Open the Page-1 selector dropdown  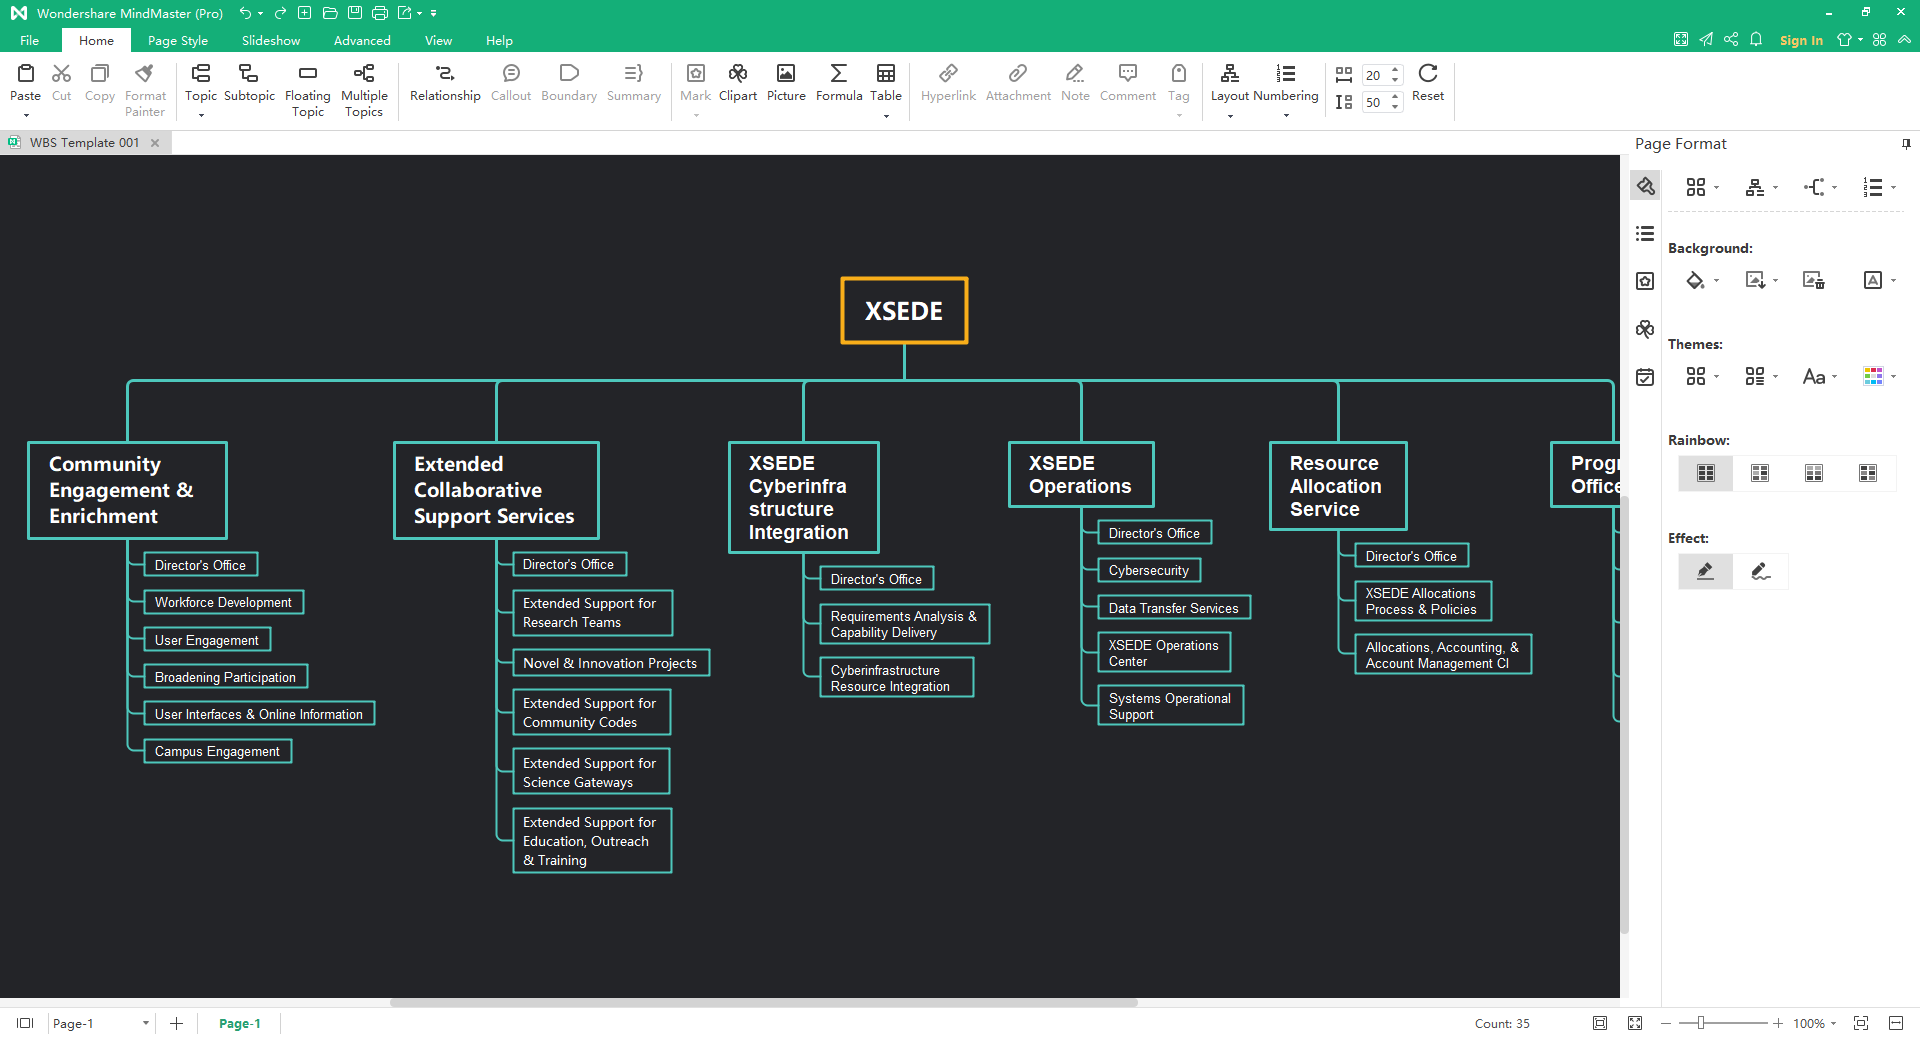click(x=100, y=1023)
